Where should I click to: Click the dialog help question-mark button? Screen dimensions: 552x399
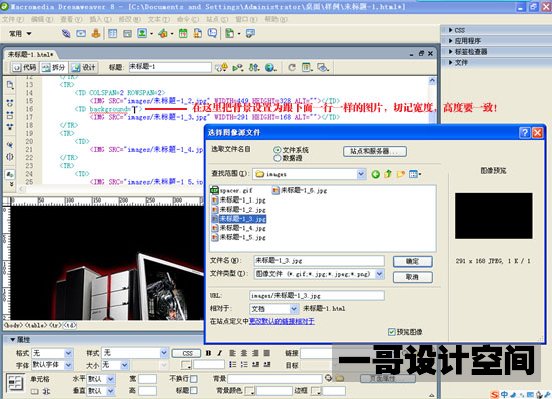tap(525, 133)
